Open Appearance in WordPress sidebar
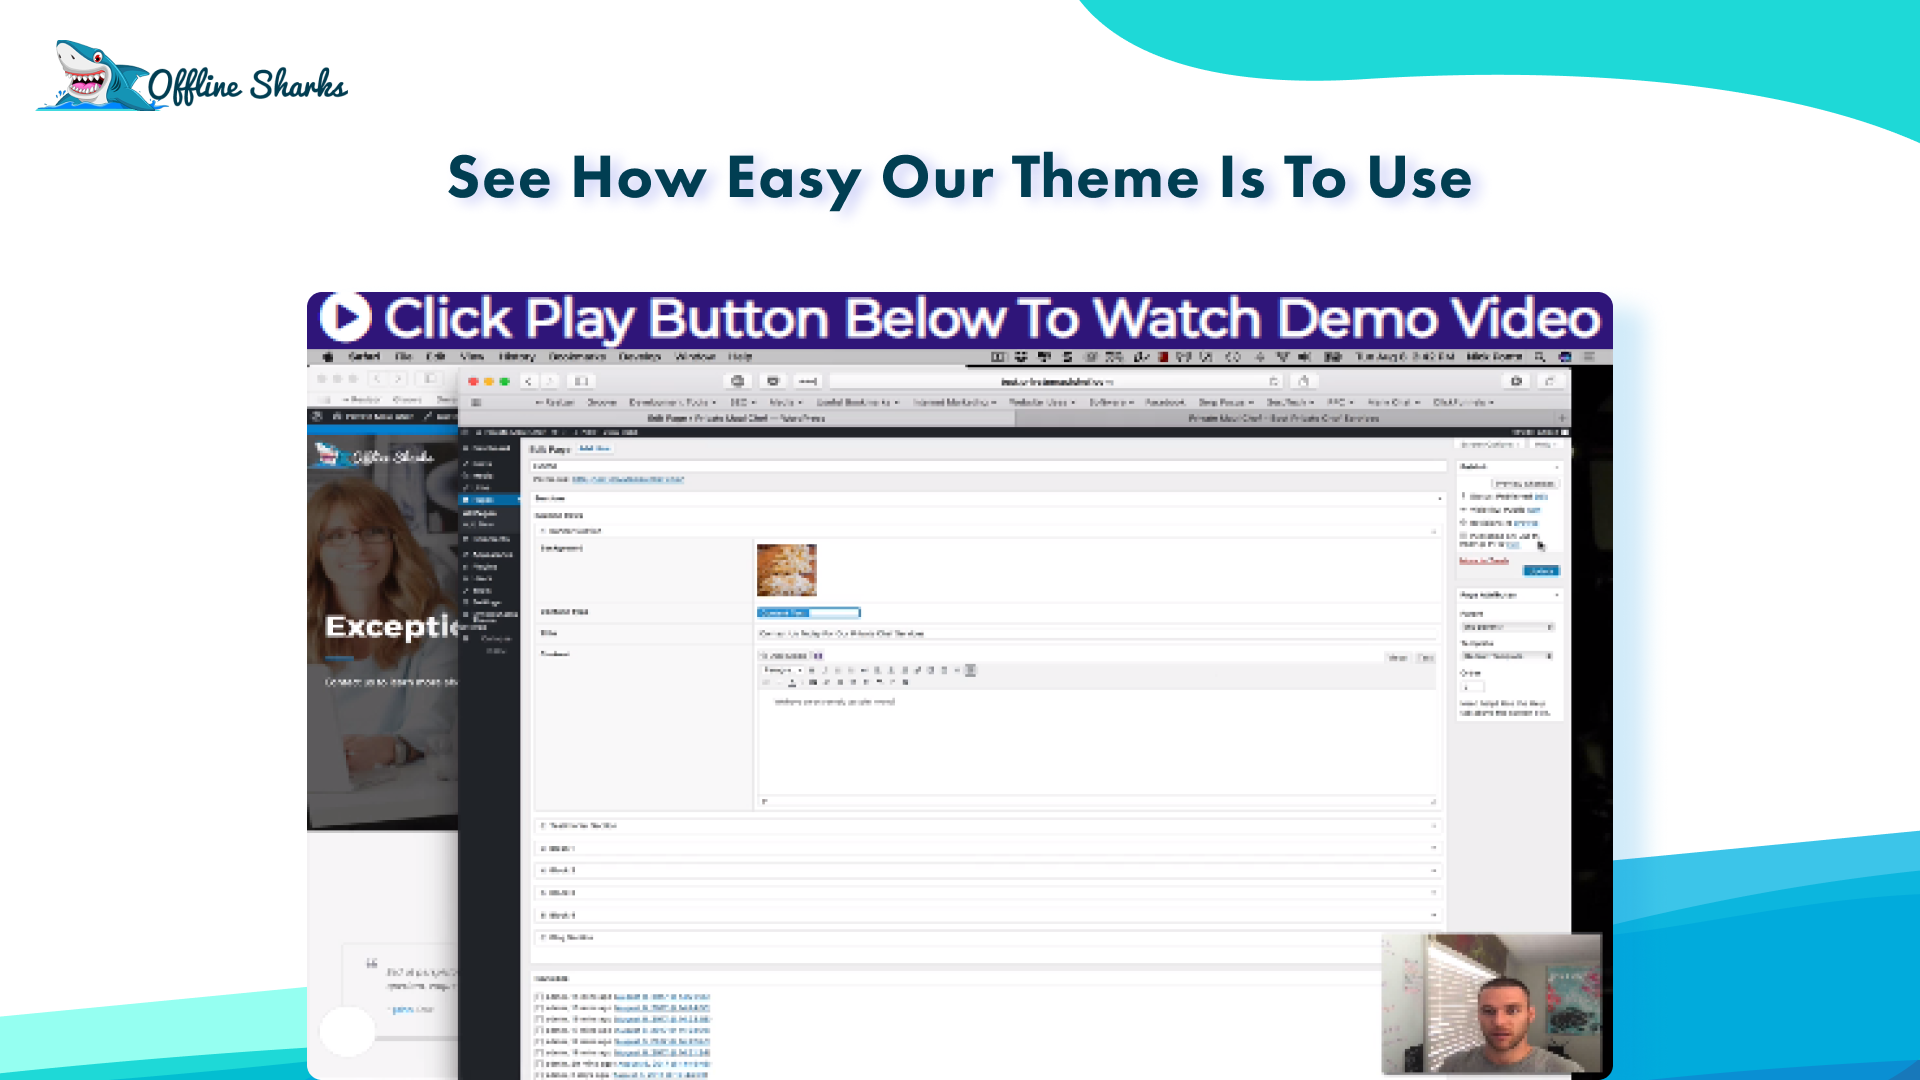The height and width of the screenshot is (1080, 1920). (x=488, y=554)
